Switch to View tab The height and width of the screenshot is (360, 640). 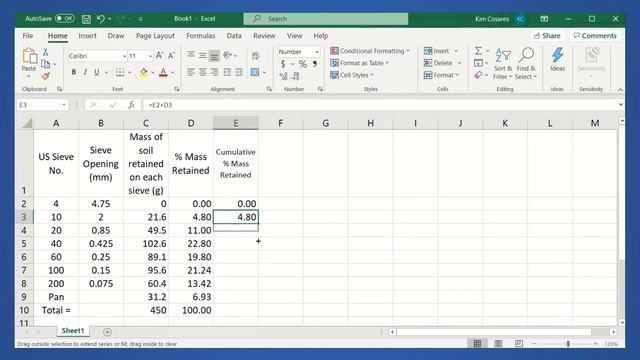[x=294, y=36]
